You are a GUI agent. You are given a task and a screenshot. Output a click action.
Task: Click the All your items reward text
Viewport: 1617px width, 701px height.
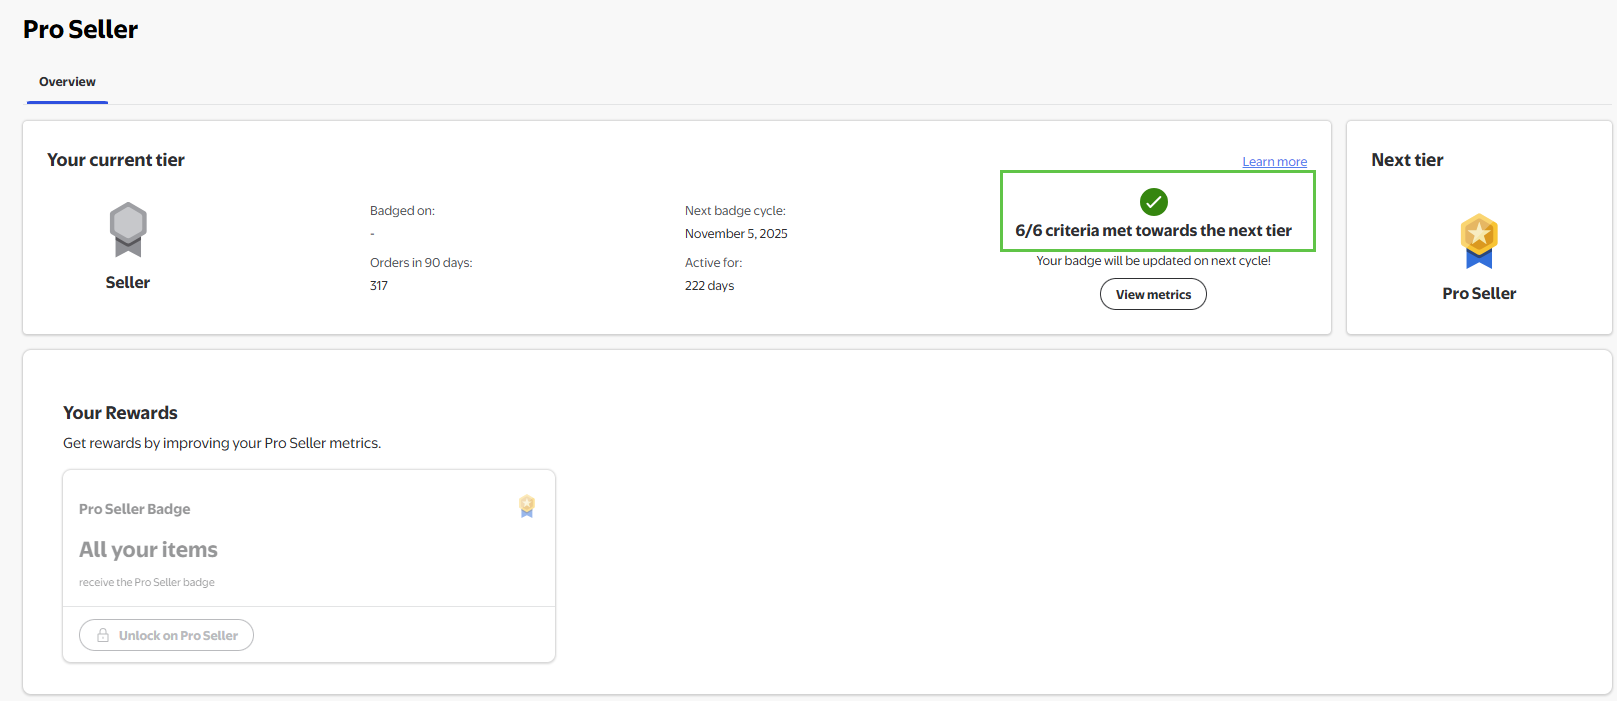click(149, 550)
